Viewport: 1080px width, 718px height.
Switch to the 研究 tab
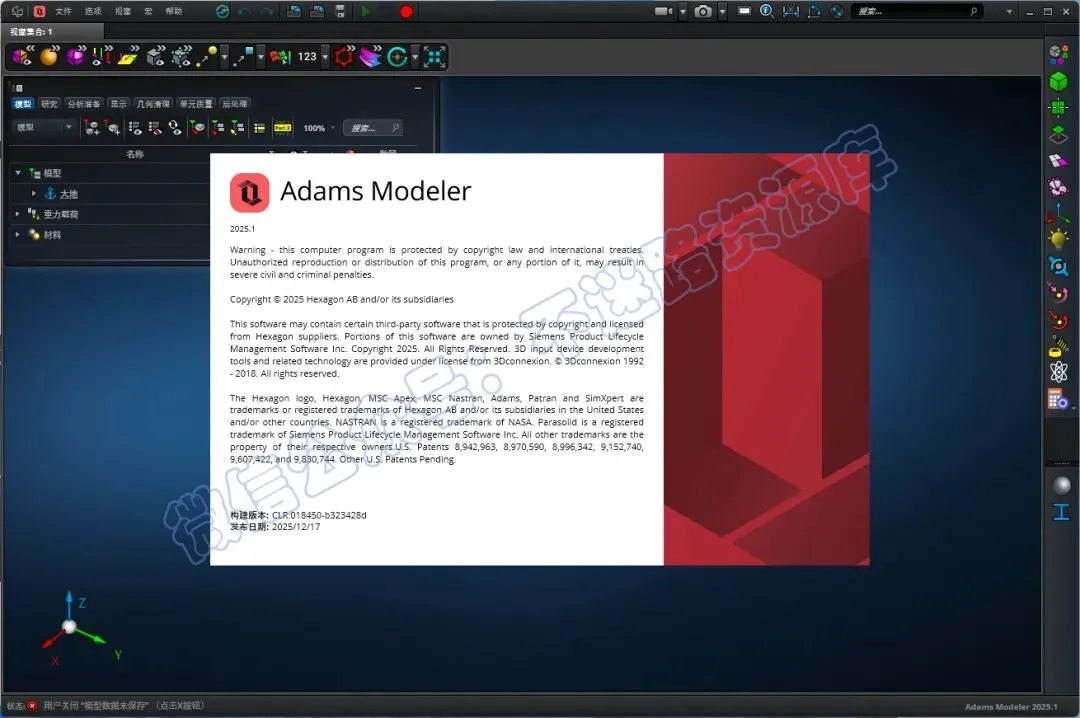tap(50, 104)
